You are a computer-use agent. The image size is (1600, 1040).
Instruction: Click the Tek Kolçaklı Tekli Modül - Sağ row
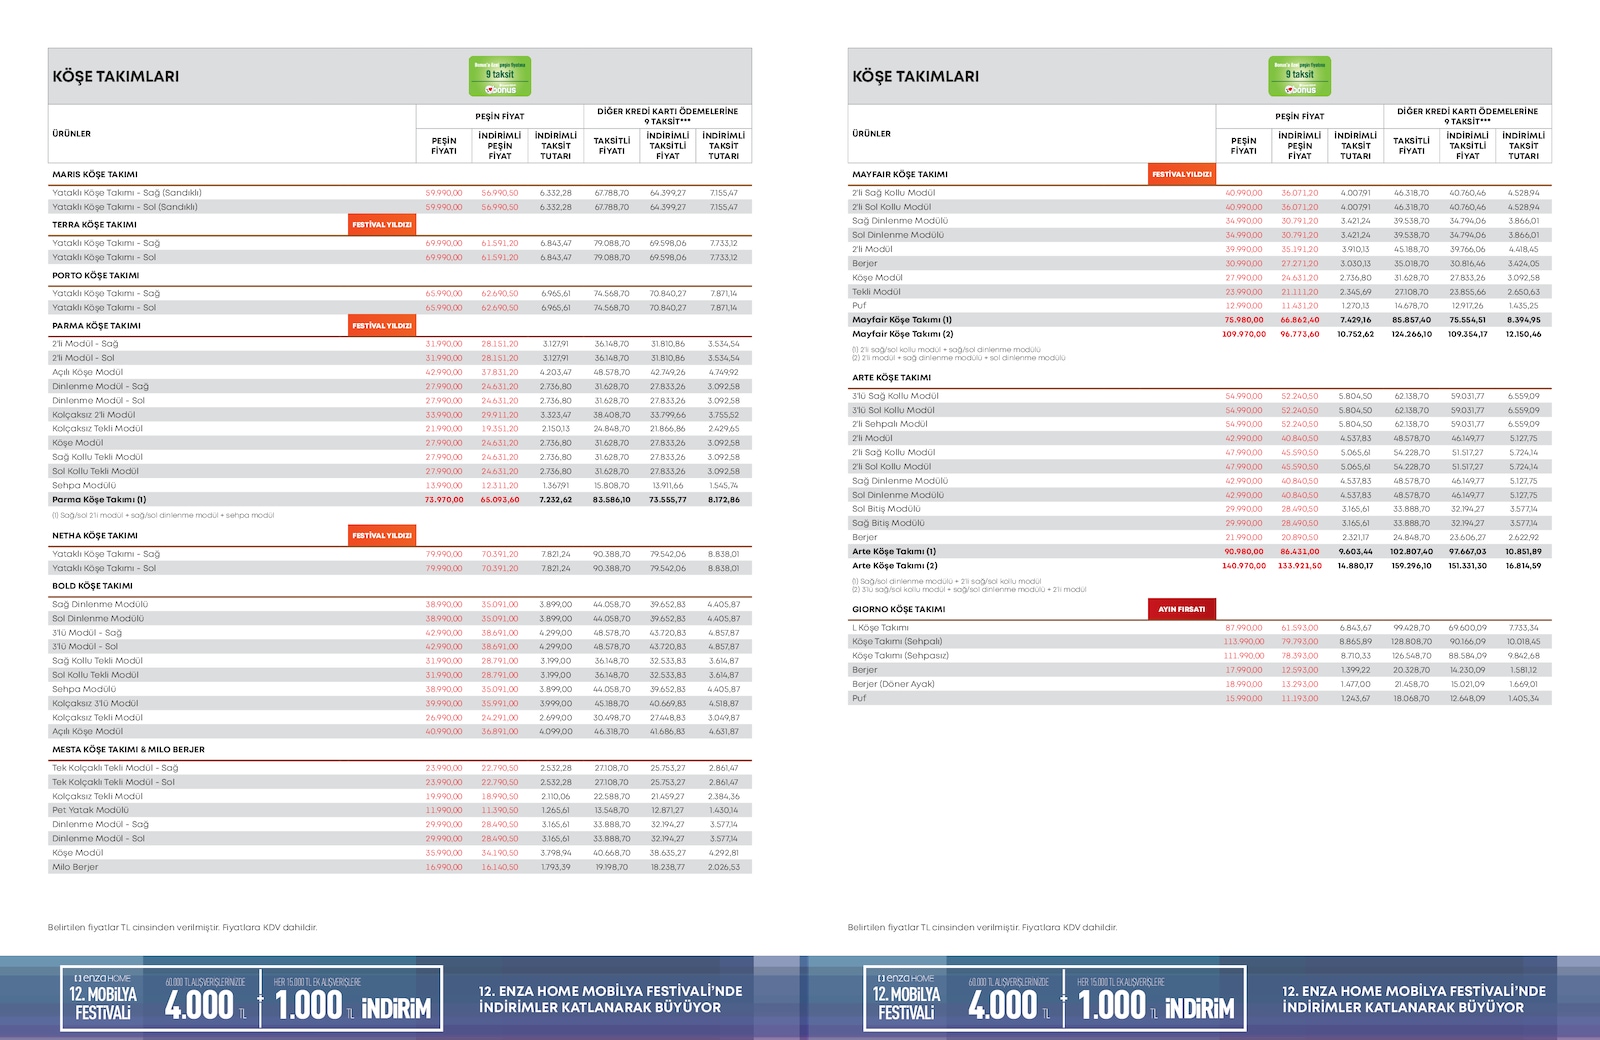pyautogui.click(x=400, y=768)
